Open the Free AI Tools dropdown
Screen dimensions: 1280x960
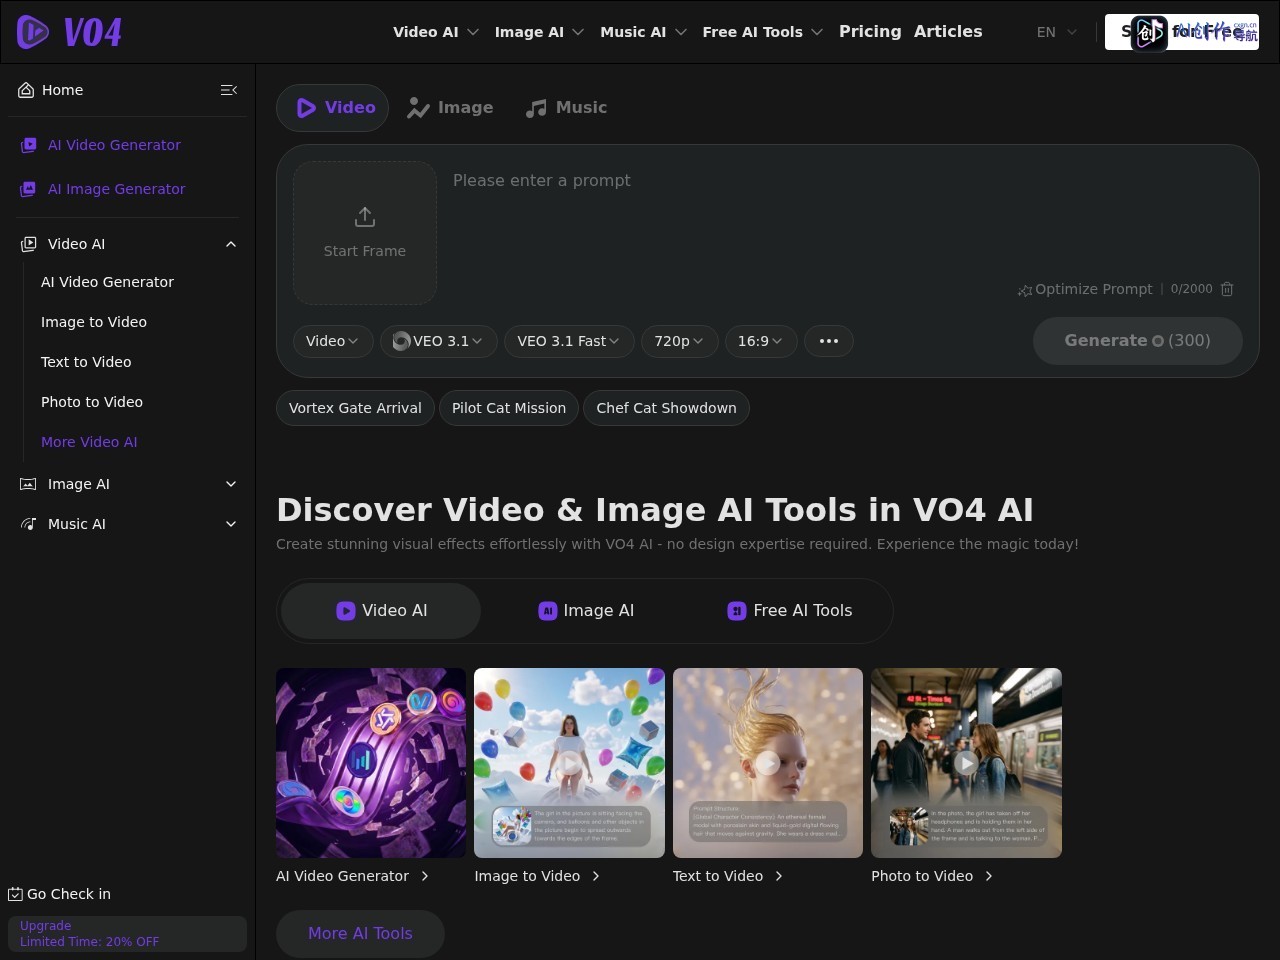pos(763,32)
